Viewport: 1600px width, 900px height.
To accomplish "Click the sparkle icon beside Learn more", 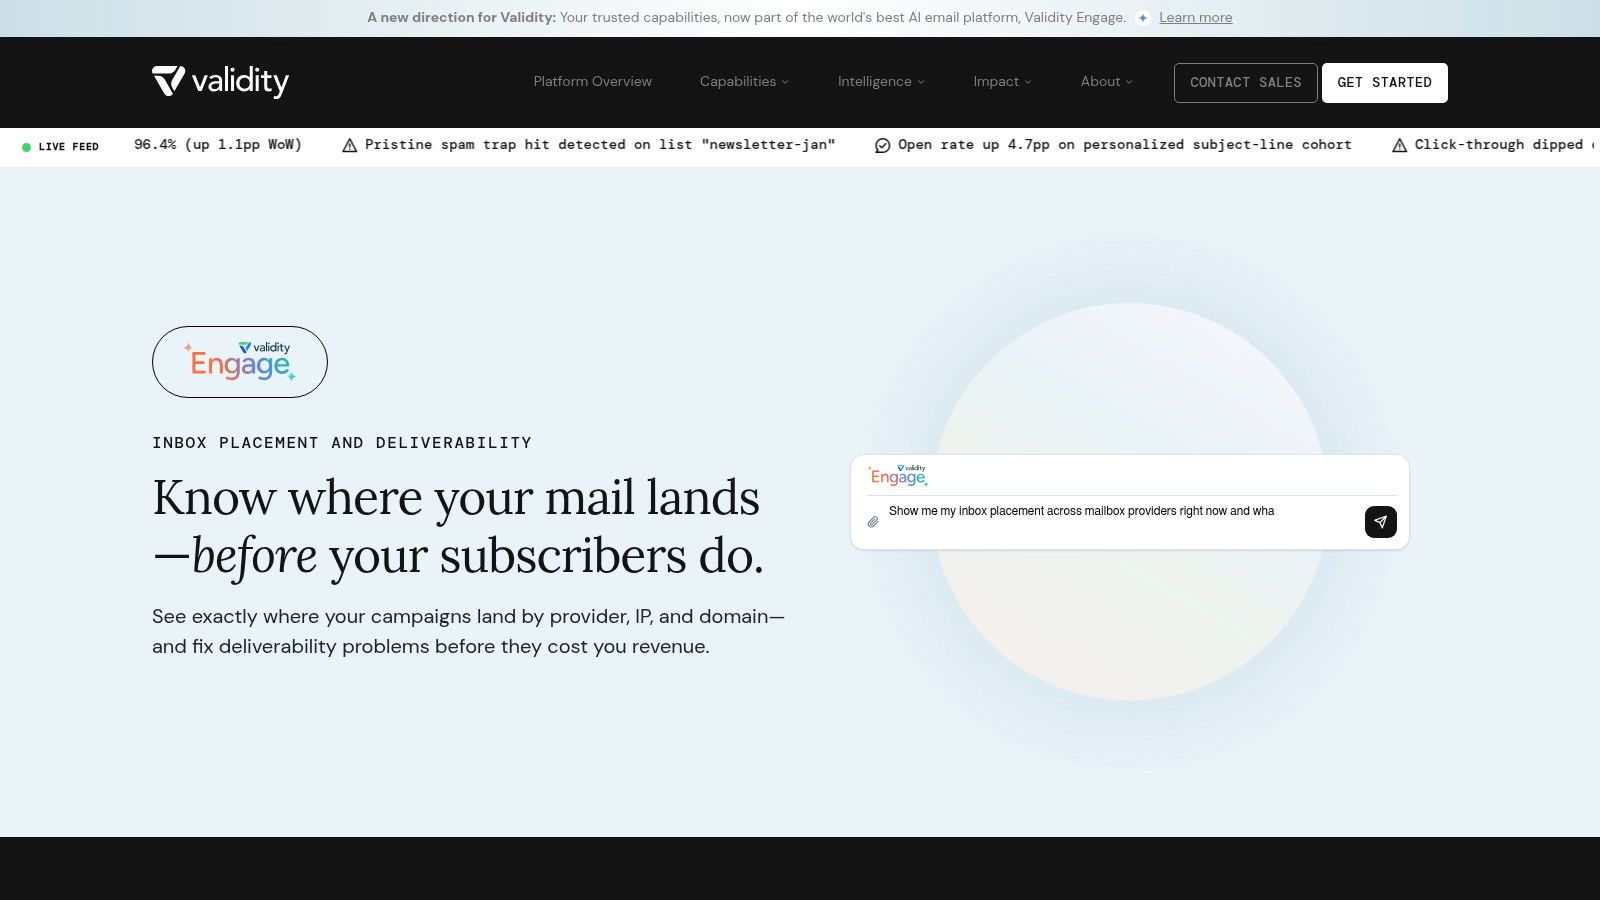I will 1143,18.
